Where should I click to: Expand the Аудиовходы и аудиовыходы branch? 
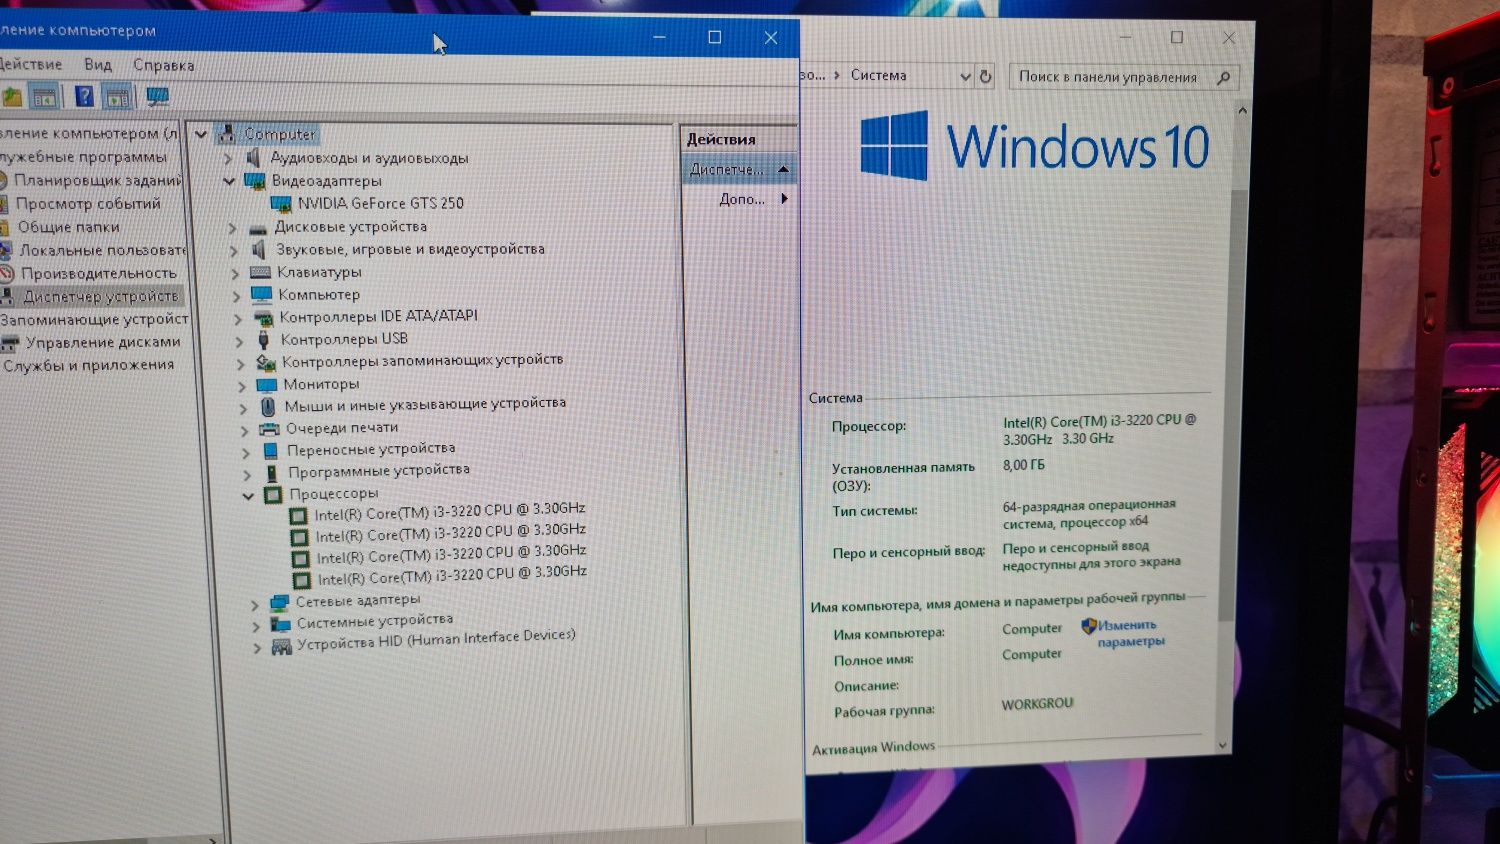point(228,158)
